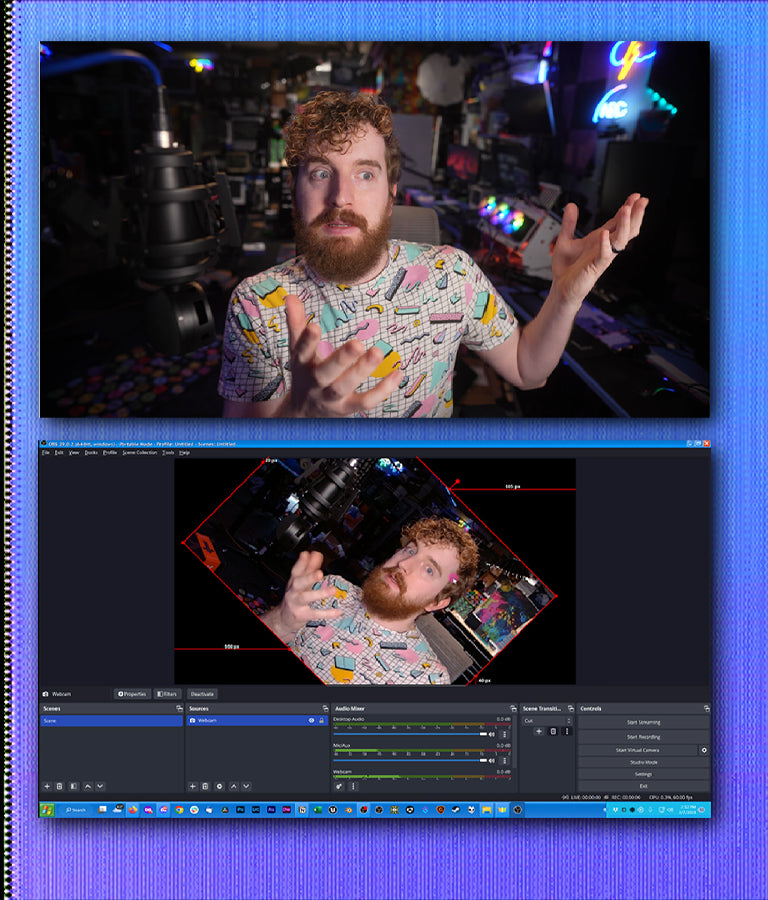This screenshot has height=900, width=768.
Task: Open source properties gear icon in Sources panel
Action: tap(219, 787)
